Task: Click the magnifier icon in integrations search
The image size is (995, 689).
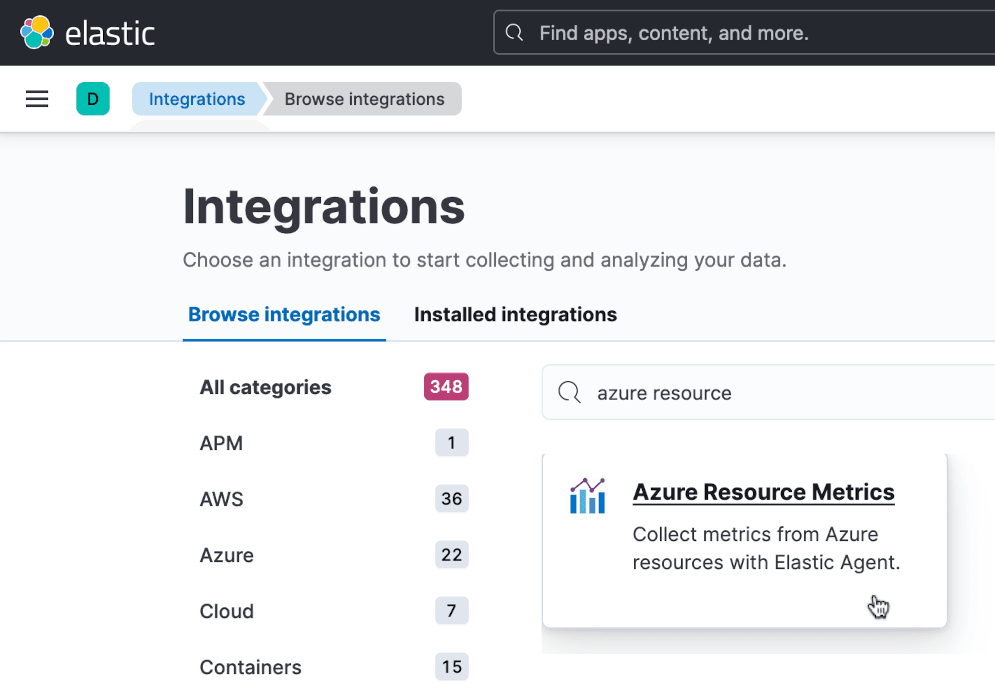Action: [x=569, y=393]
